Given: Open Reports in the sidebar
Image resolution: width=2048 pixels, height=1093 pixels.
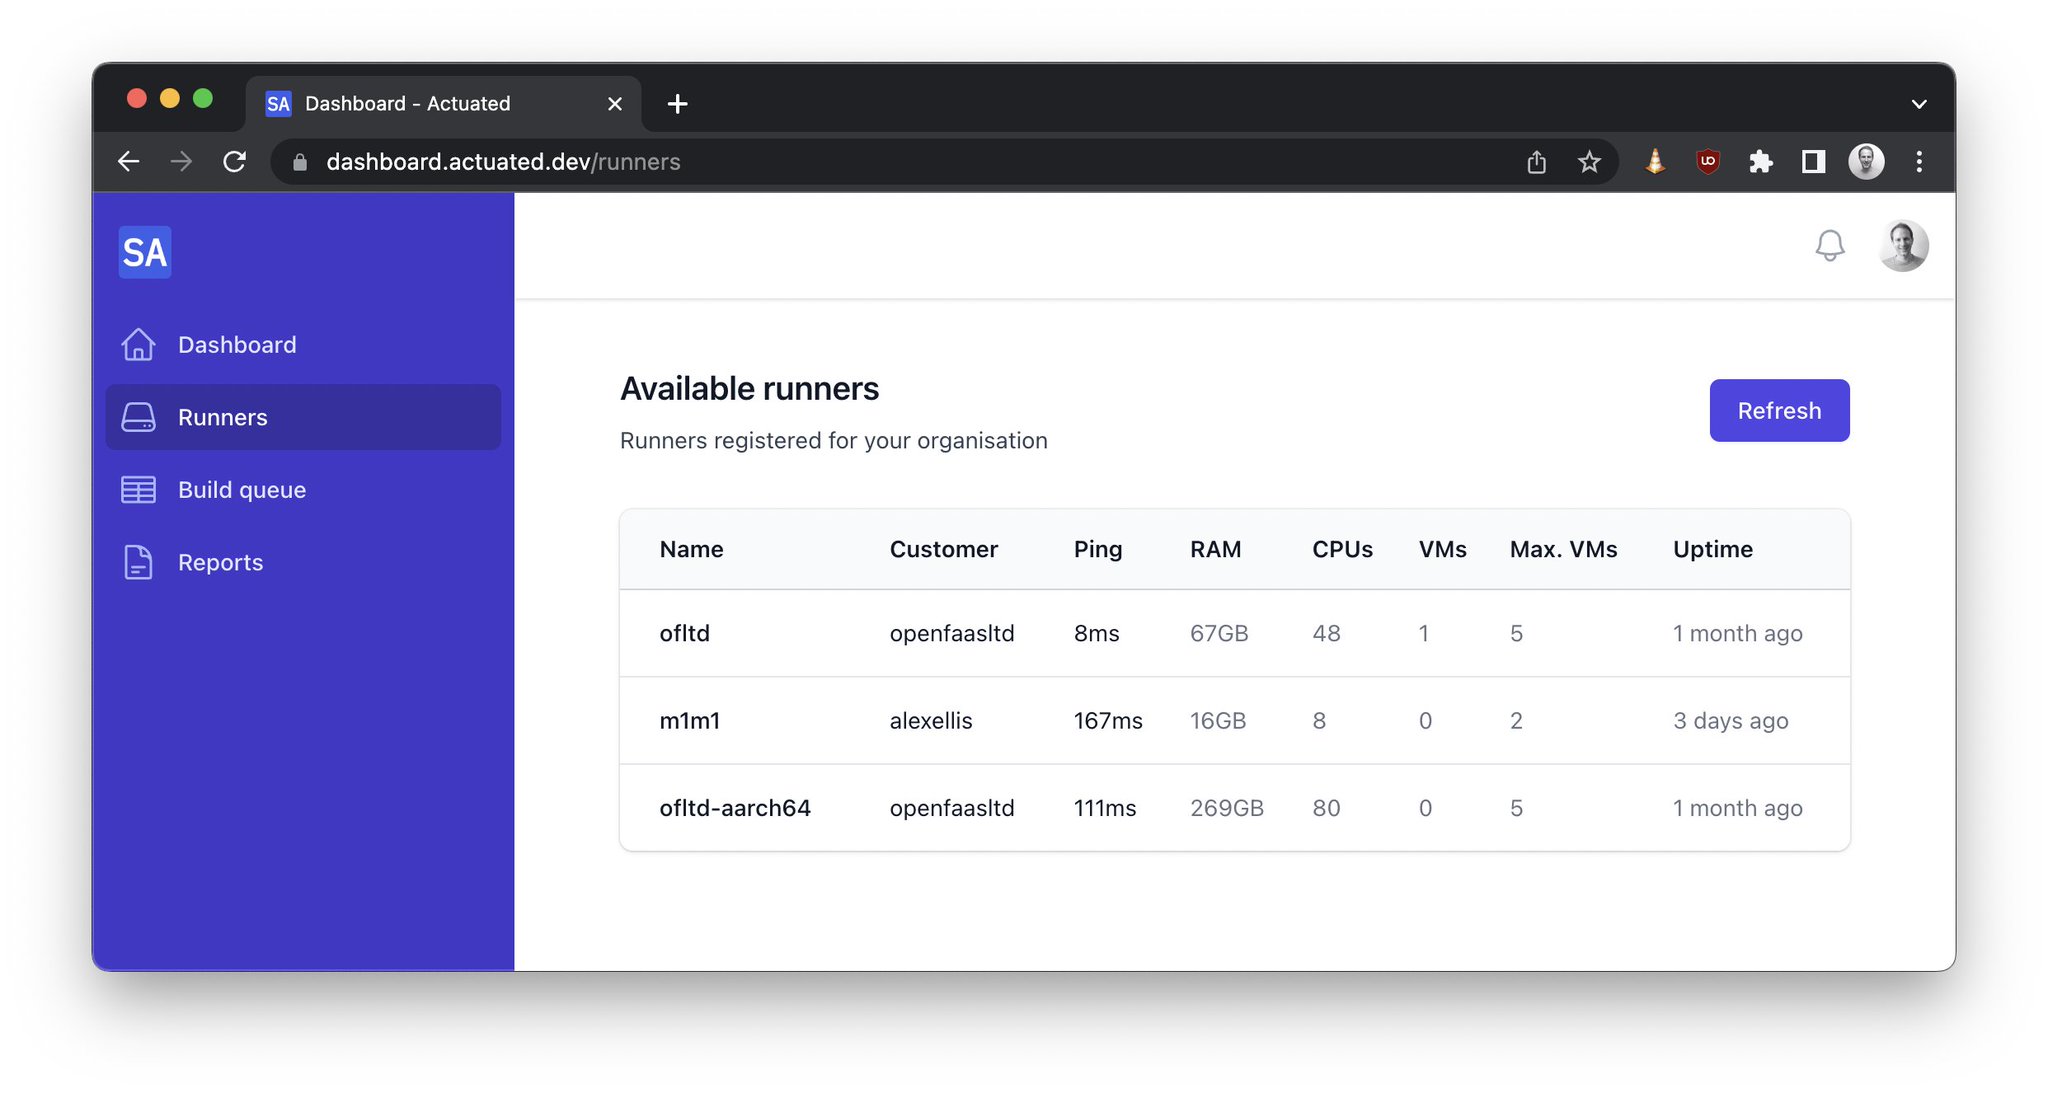Looking at the screenshot, I should tap(303, 562).
